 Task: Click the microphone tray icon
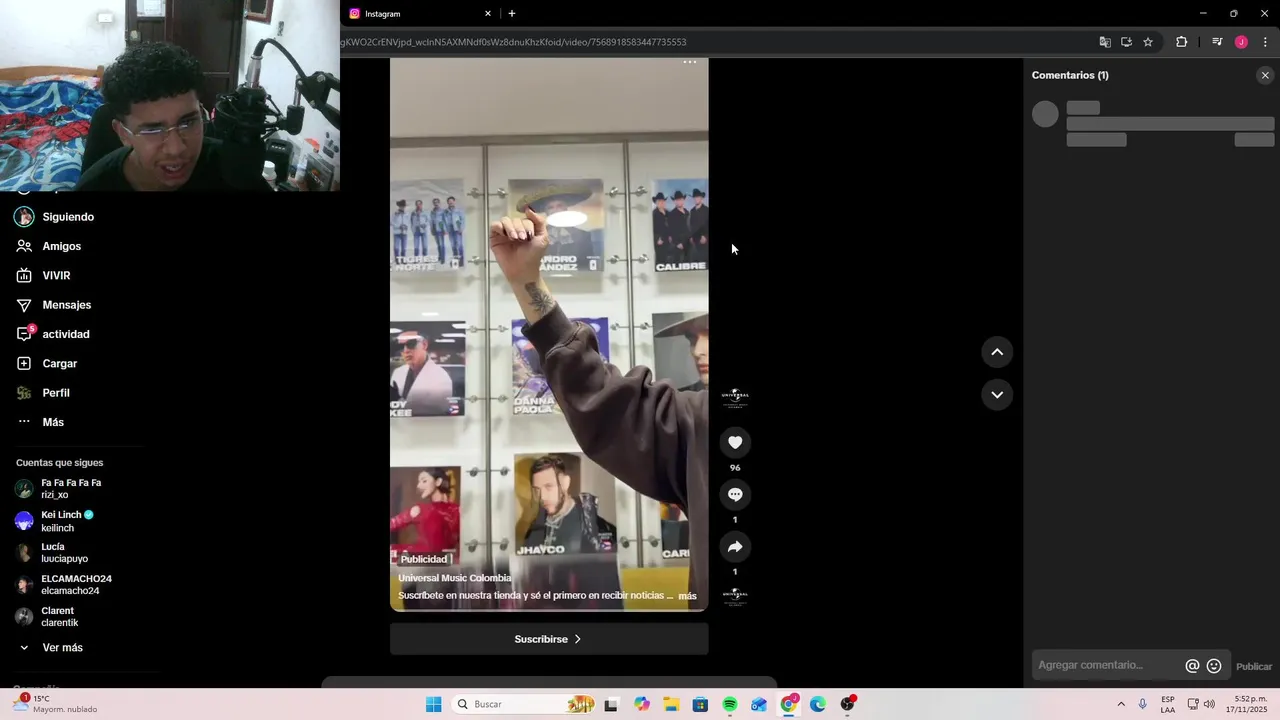tap(1143, 705)
